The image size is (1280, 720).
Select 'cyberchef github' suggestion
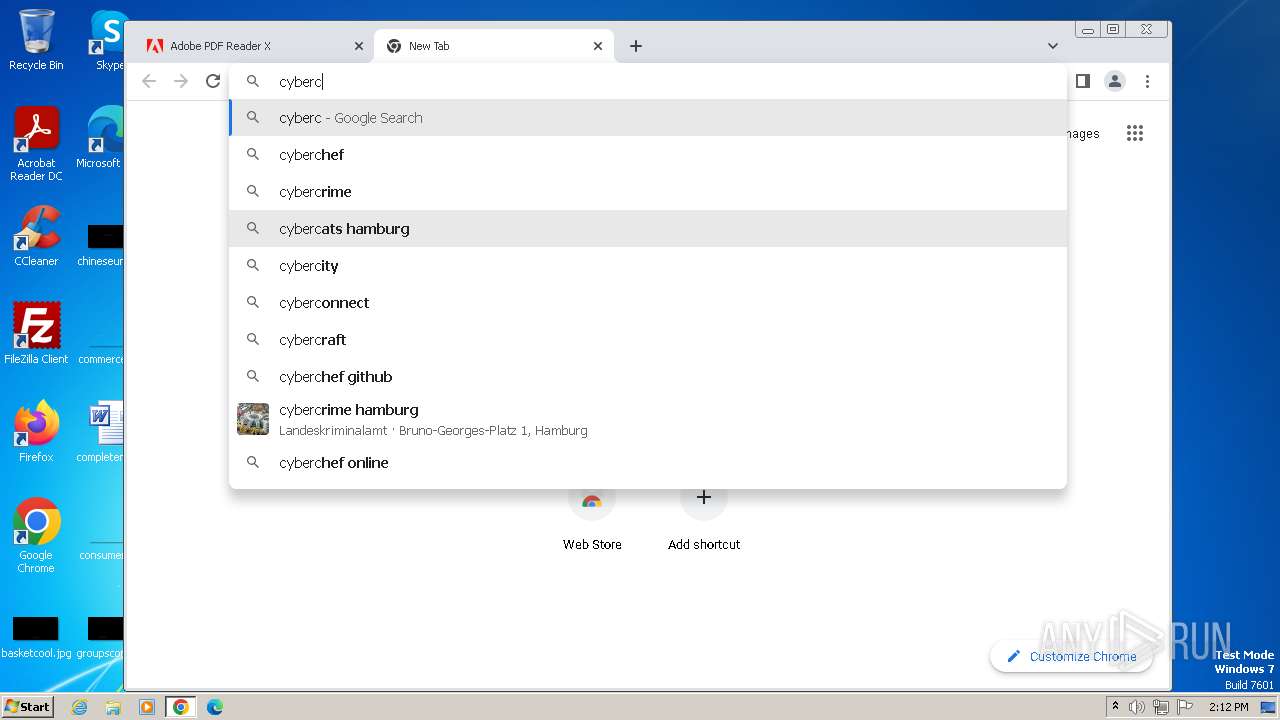tap(648, 377)
